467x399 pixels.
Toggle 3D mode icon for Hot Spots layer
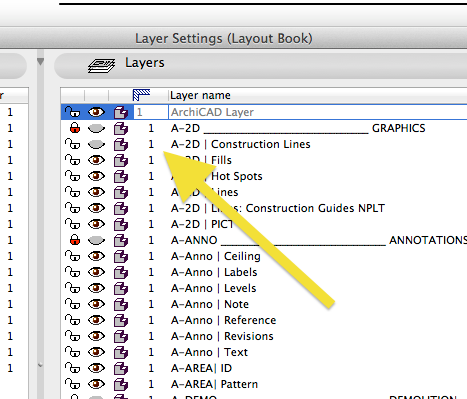tap(121, 176)
